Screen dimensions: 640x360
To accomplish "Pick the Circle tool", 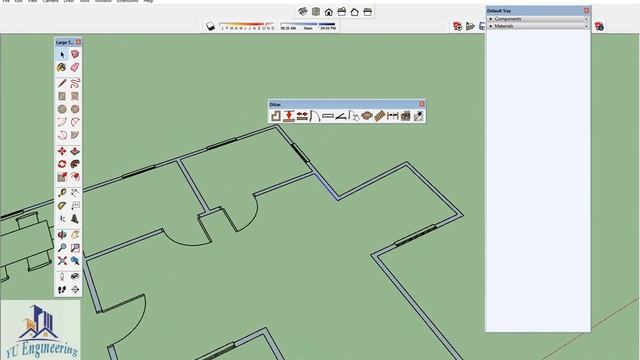I will pos(62,109).
